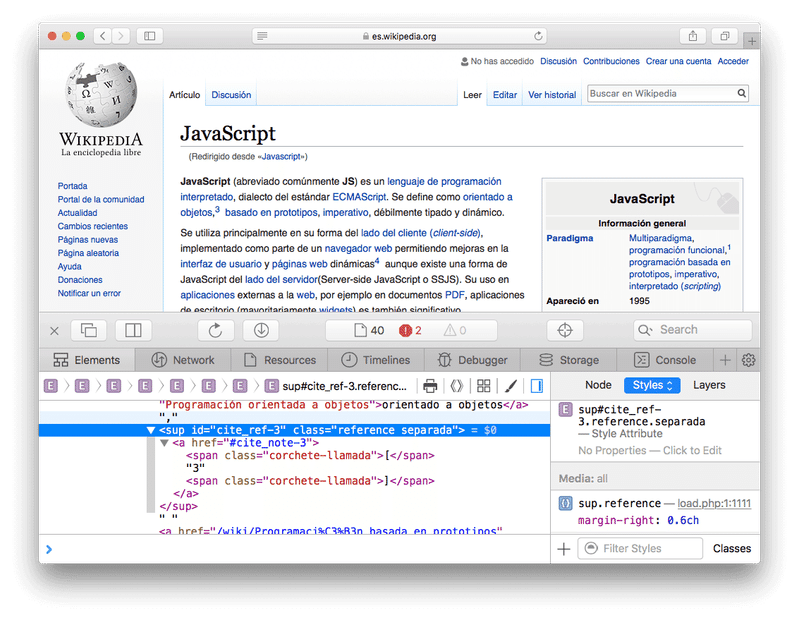Open the Timelines tab
The height and width of the screenshot is (620, 800).
point(376,360)
